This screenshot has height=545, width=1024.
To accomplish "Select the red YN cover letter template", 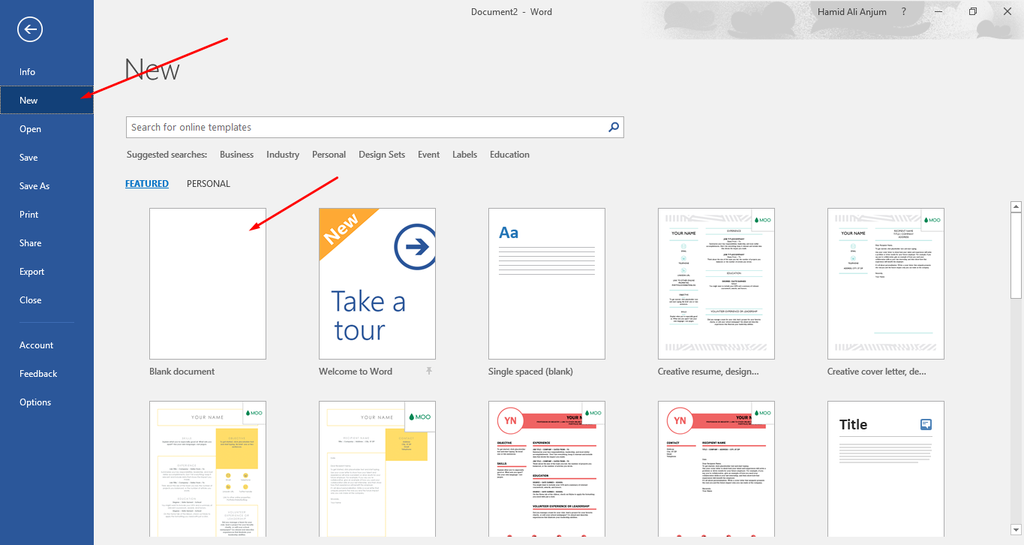I will click(x=716, y=469).
